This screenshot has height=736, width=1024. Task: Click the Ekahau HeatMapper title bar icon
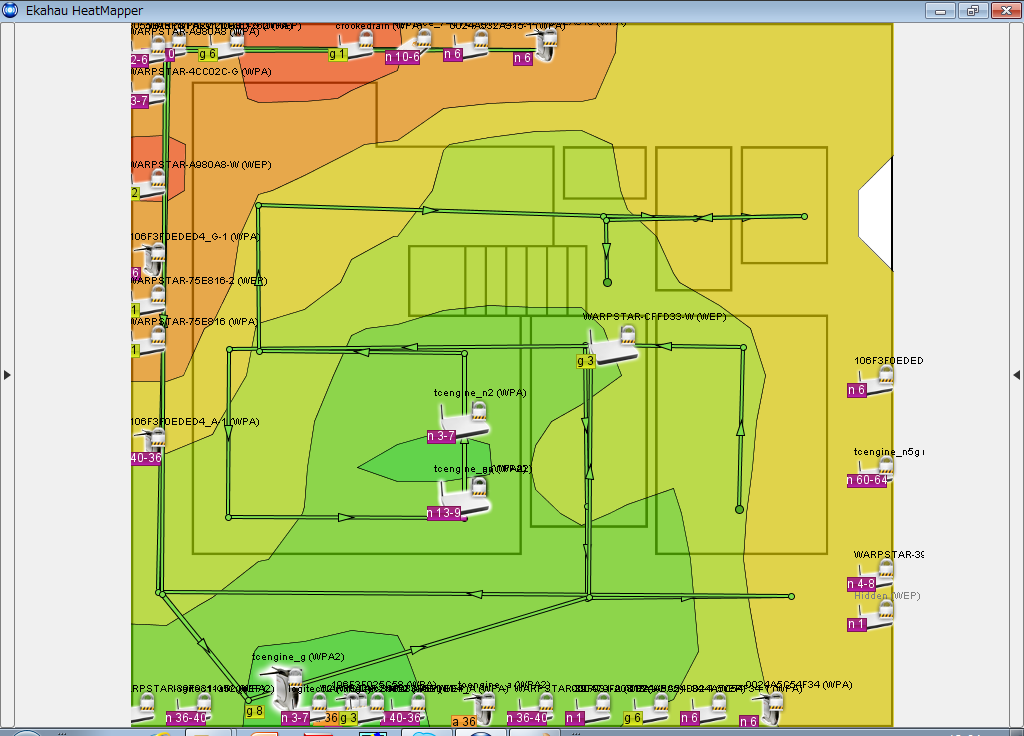point(11,10)
